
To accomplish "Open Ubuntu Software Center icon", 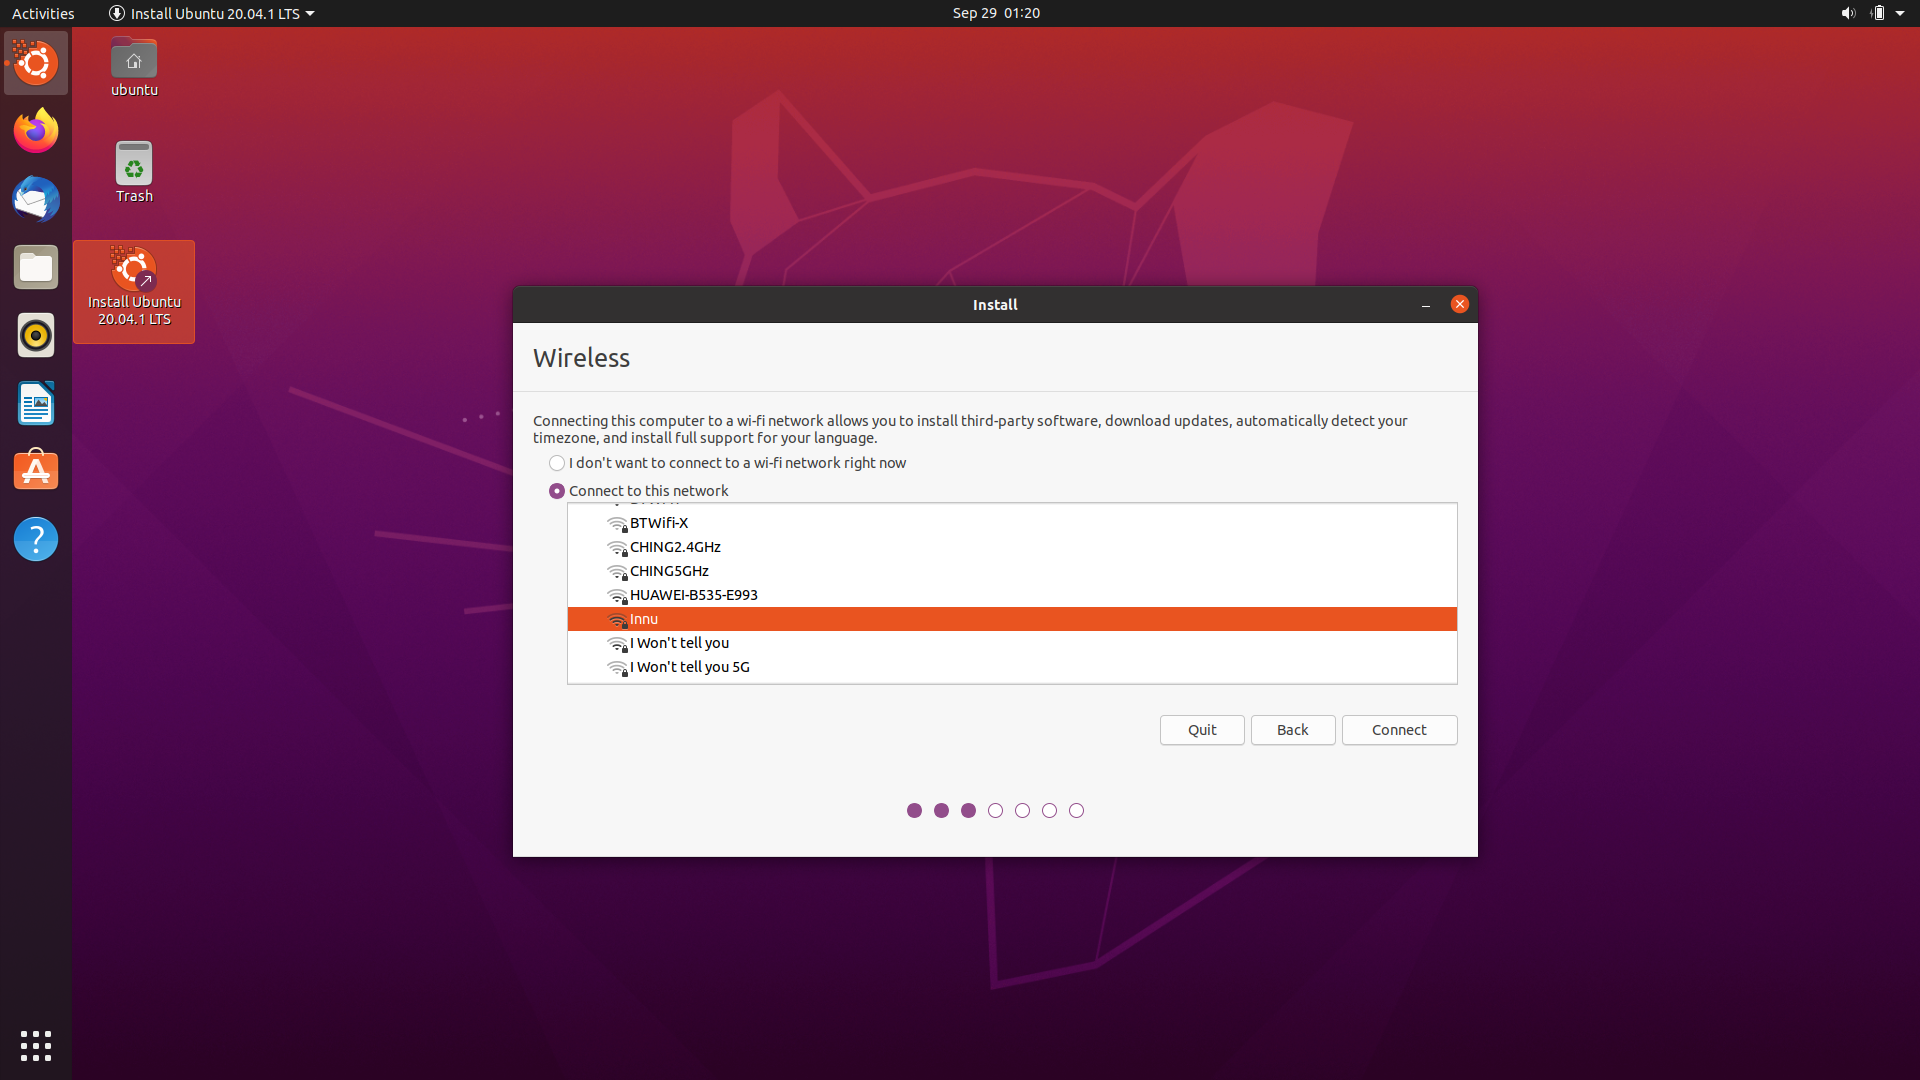I will coord(36,471).
